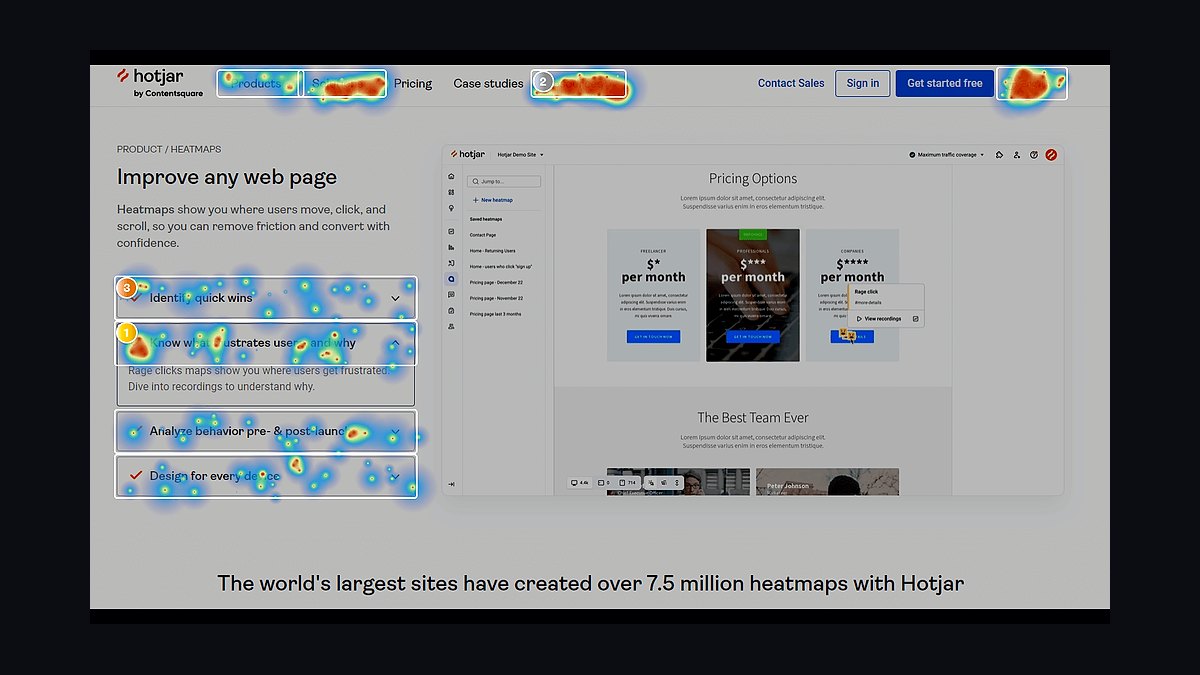Click the invite person icon in demo header
The height and width of the screenshot is (675, 1200).
1017,155
